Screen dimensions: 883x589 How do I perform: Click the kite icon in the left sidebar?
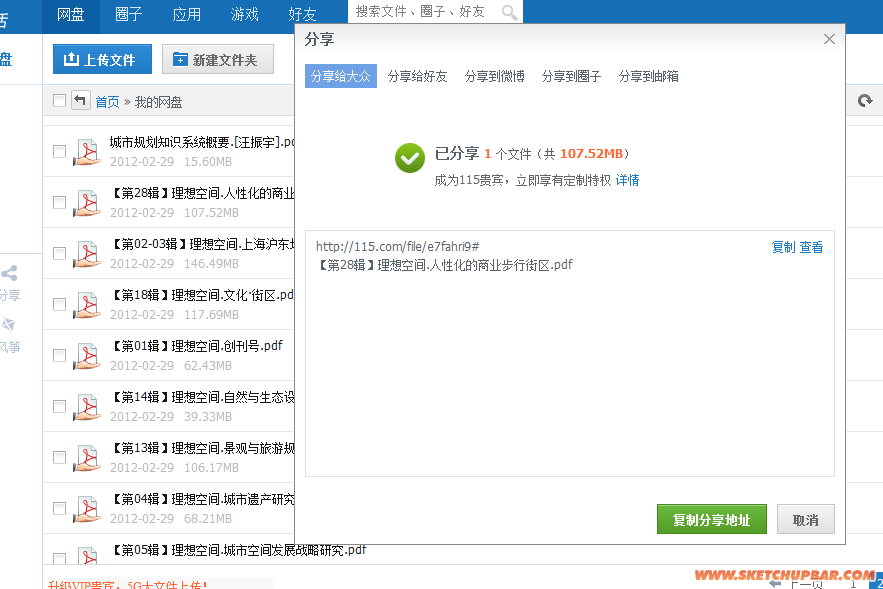tap(8, 324)
